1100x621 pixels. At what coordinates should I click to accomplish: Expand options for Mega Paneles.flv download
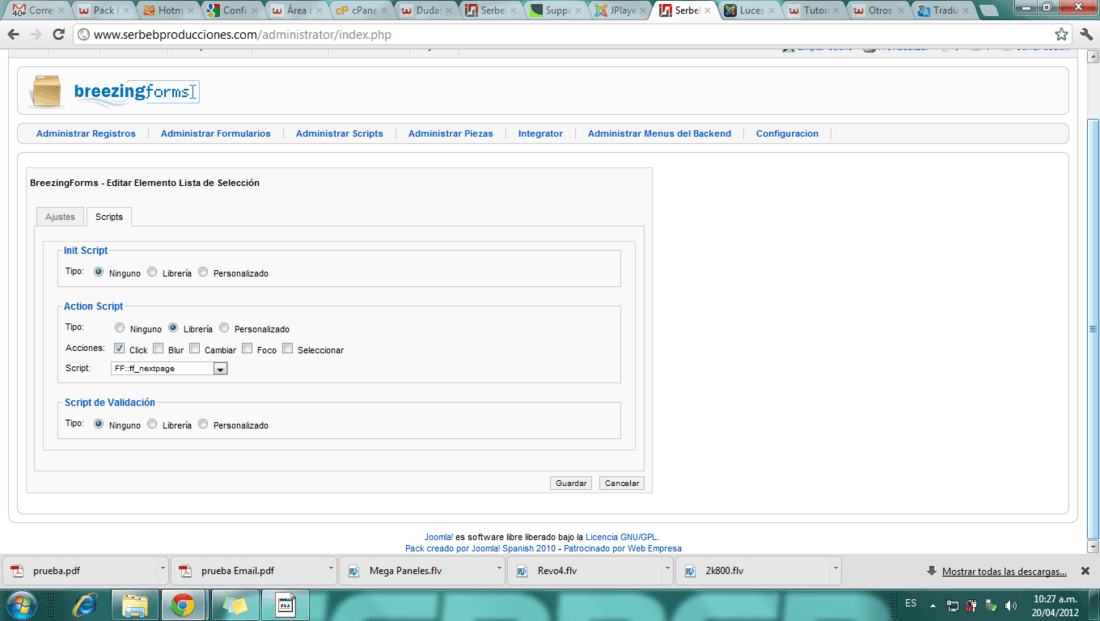coord(499,569)
